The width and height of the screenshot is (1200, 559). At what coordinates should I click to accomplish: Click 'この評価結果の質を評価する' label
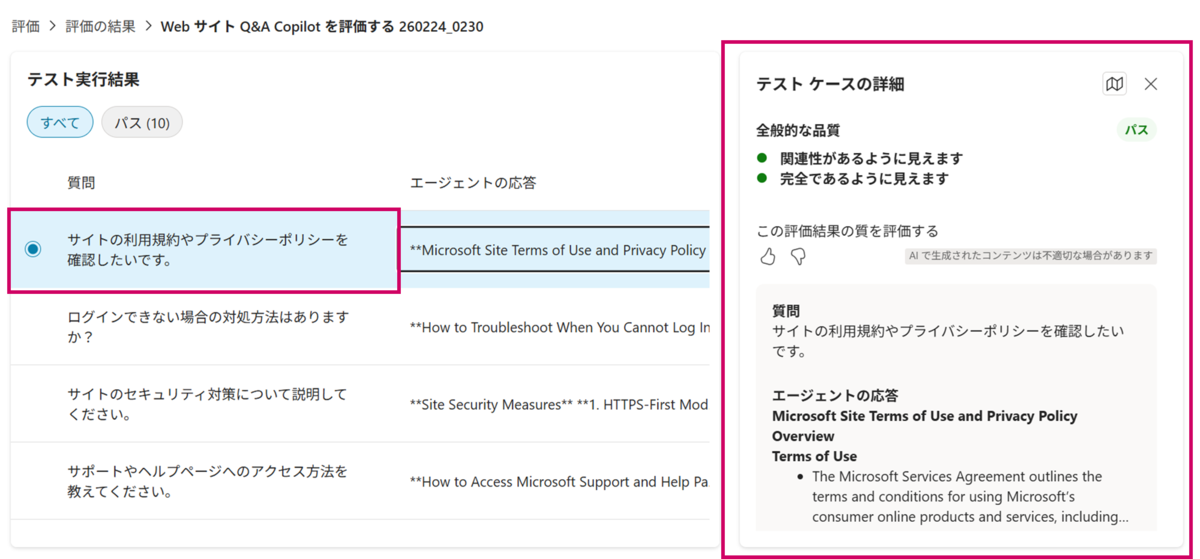coord(847,230)
